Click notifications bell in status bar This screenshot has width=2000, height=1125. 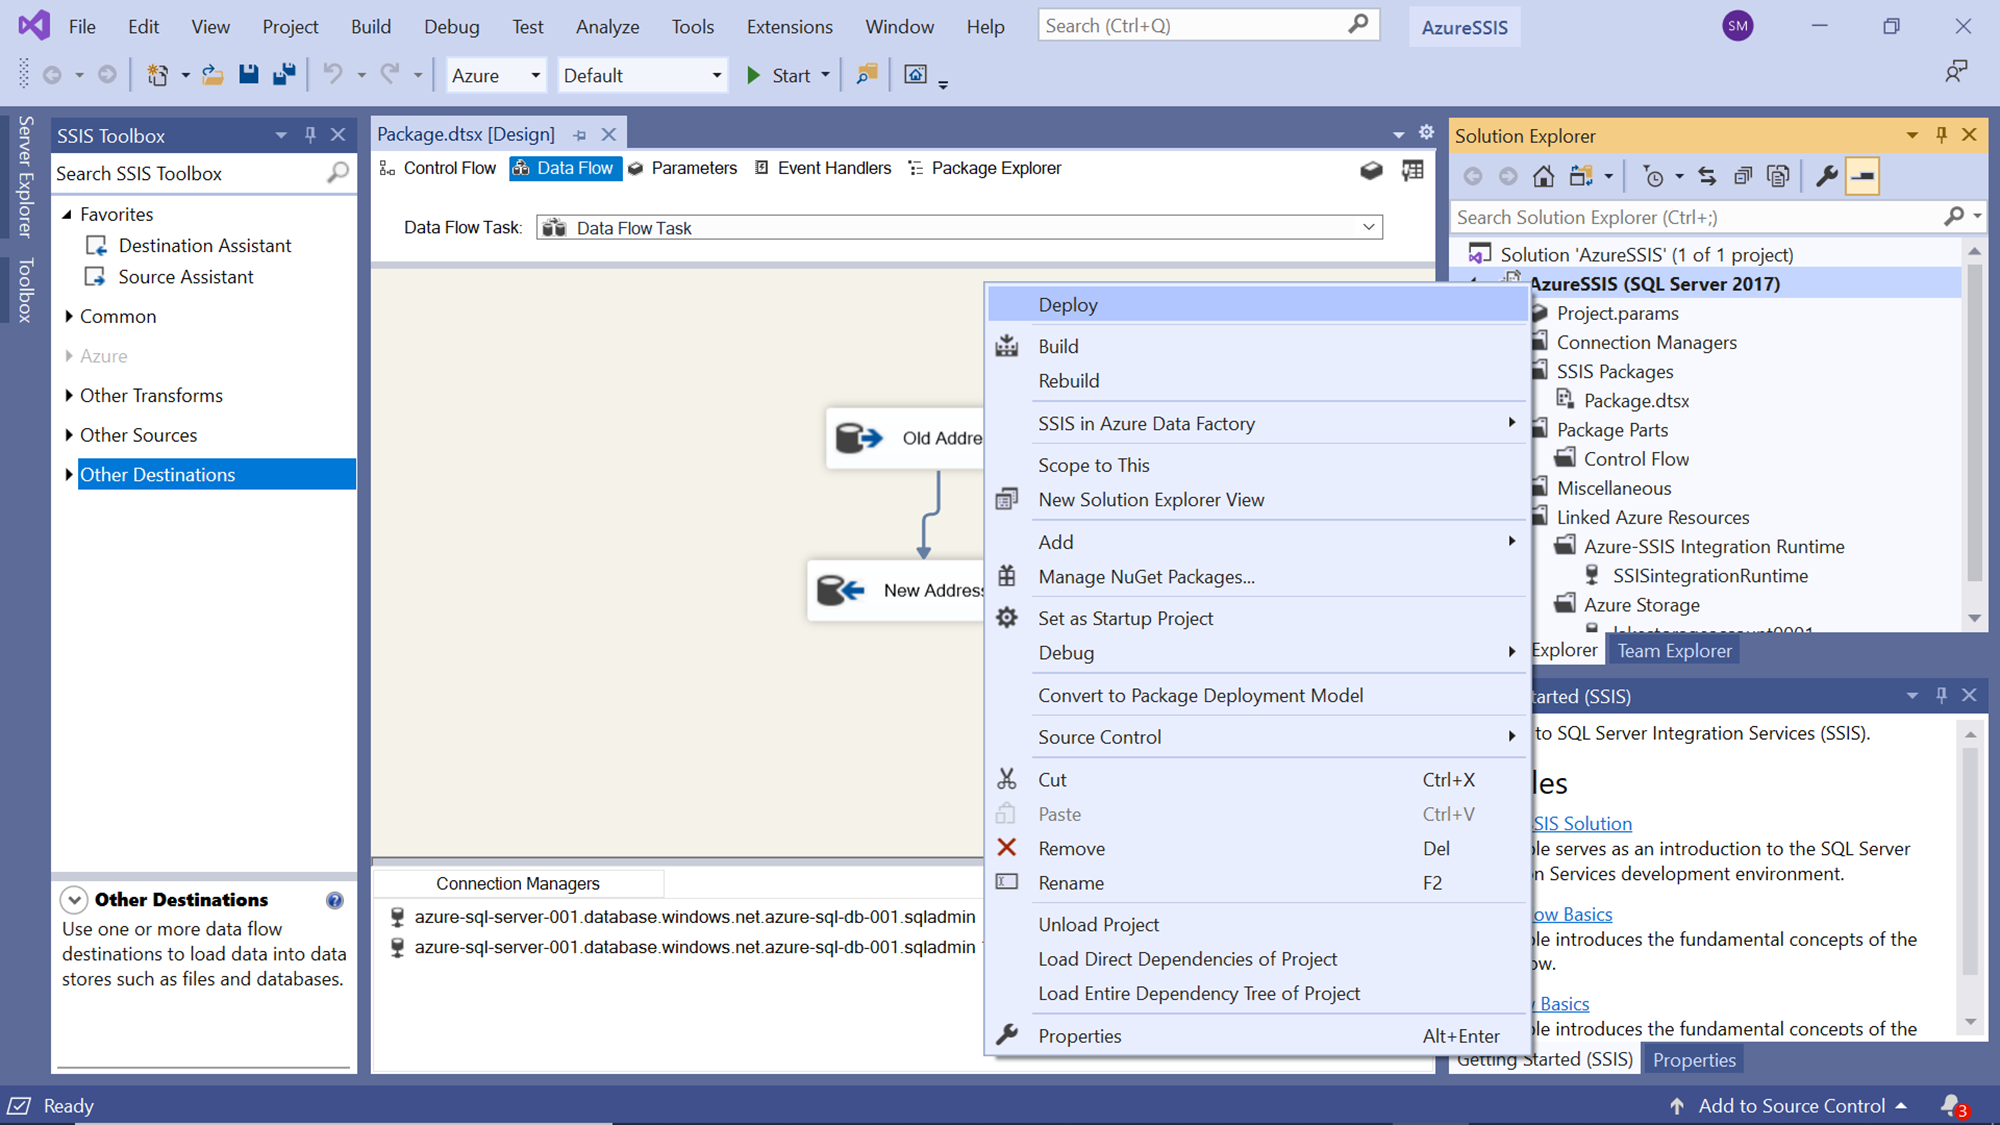(1951, 1105)
